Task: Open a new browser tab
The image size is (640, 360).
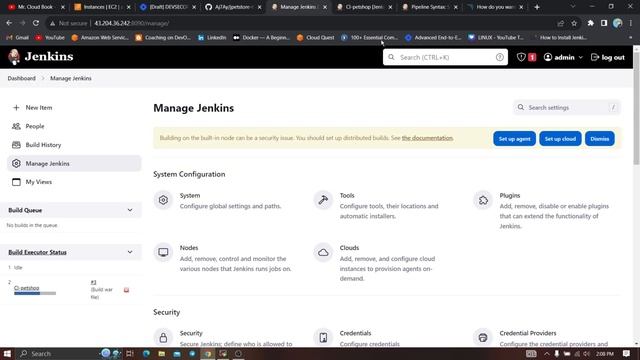Action: point(537,7)
